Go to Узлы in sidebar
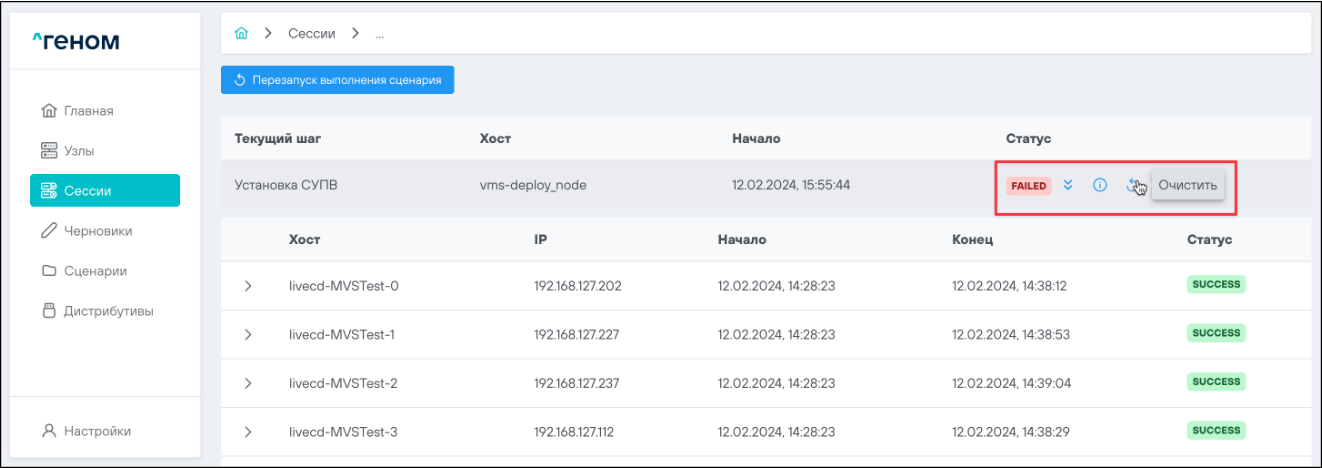Screen dimensions: 1322x468 click(78, 150)
